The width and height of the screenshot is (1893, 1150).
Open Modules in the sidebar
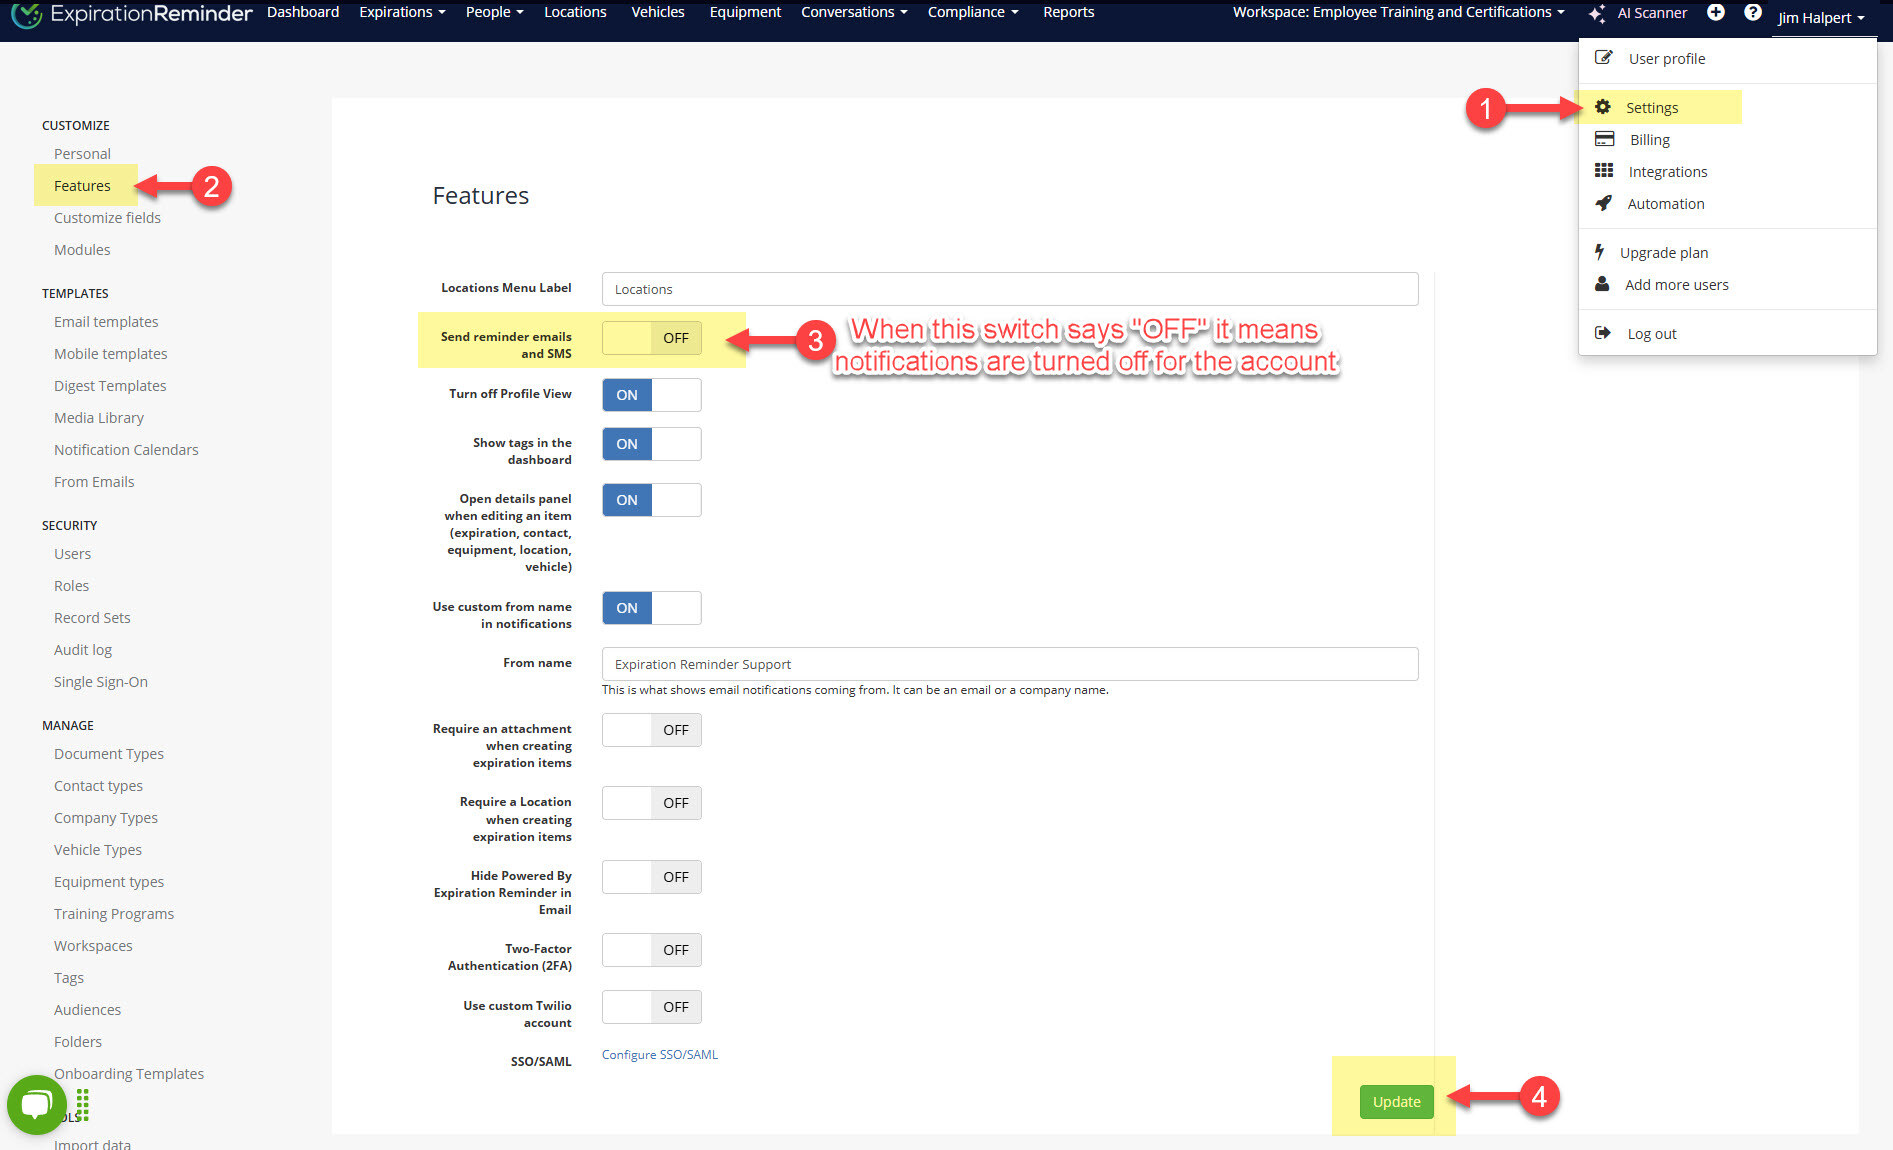click(x=82, y=250)
